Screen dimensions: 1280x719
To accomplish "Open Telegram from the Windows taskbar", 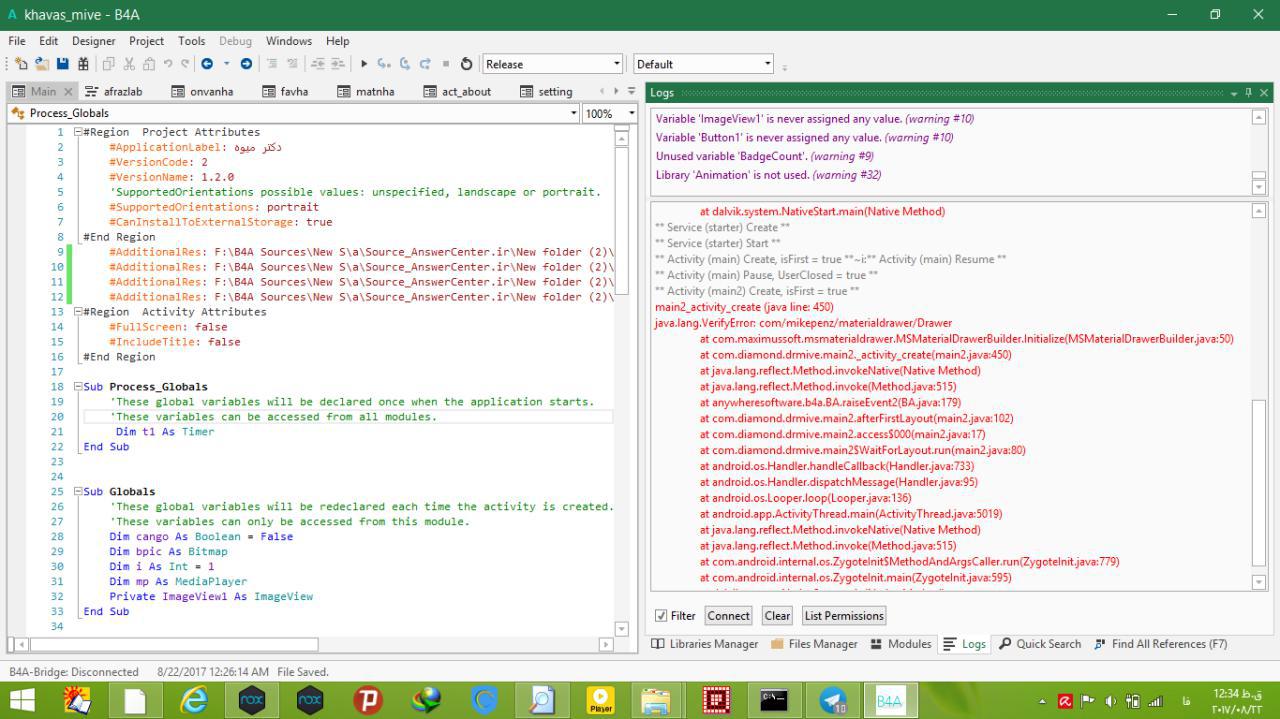I will 832,700.
